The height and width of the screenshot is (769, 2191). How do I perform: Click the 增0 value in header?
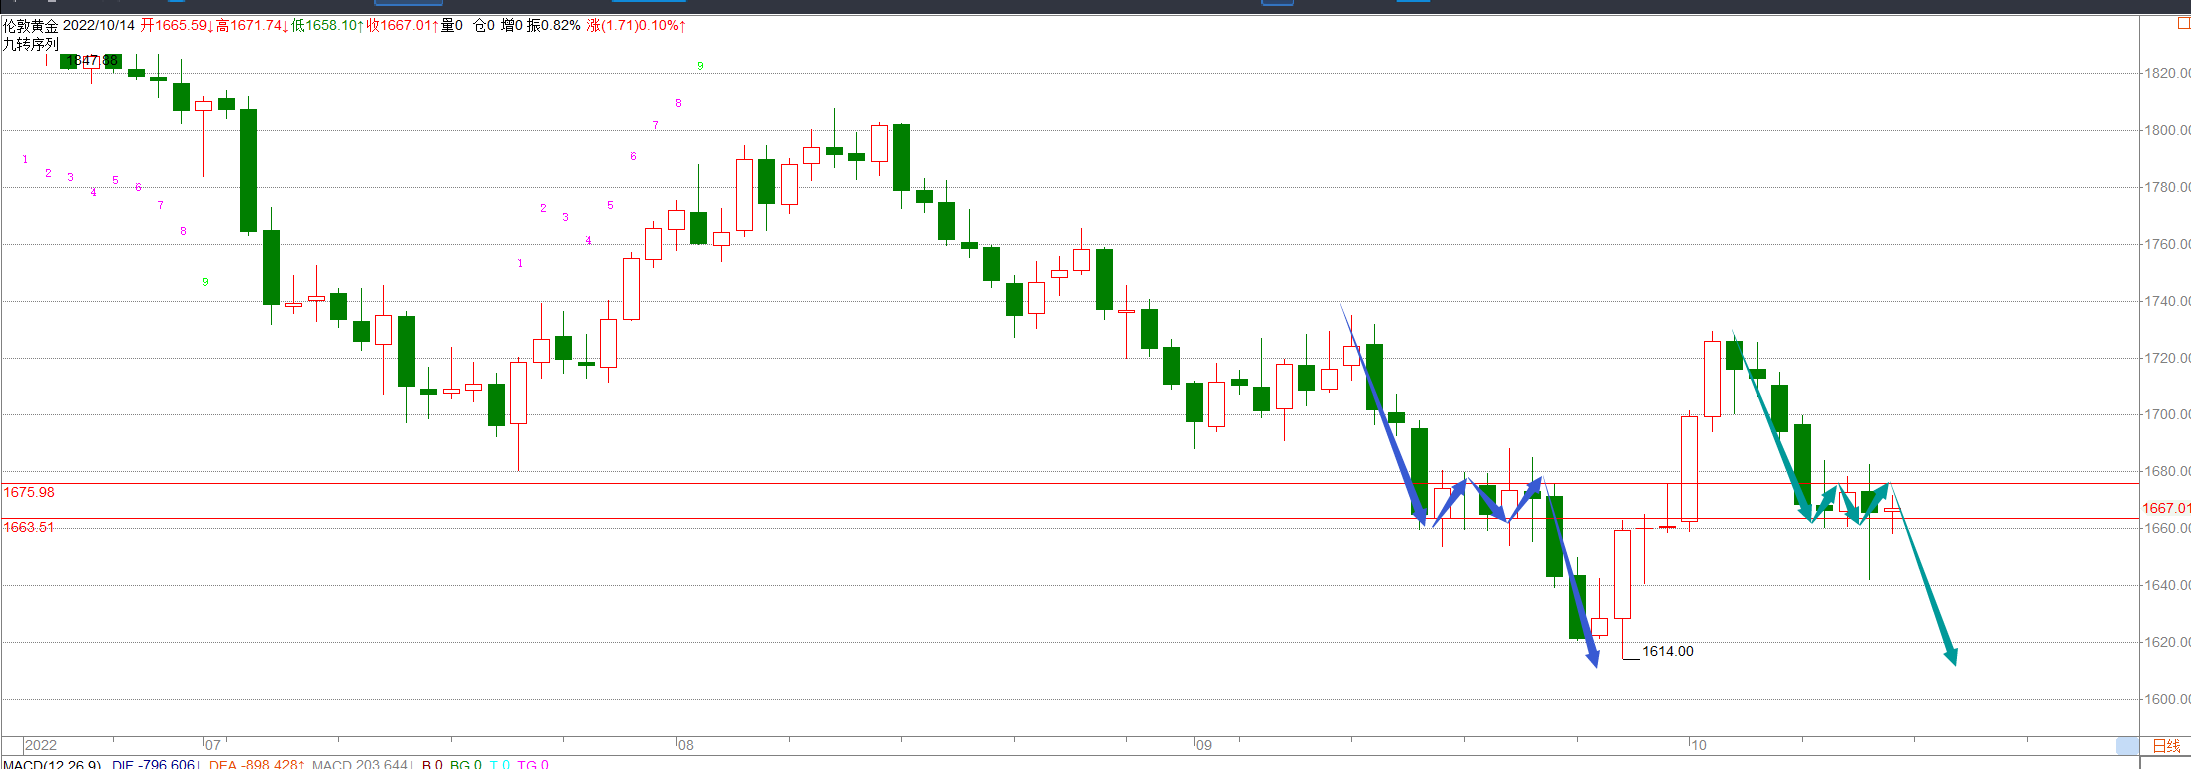(x=512, y=25)
